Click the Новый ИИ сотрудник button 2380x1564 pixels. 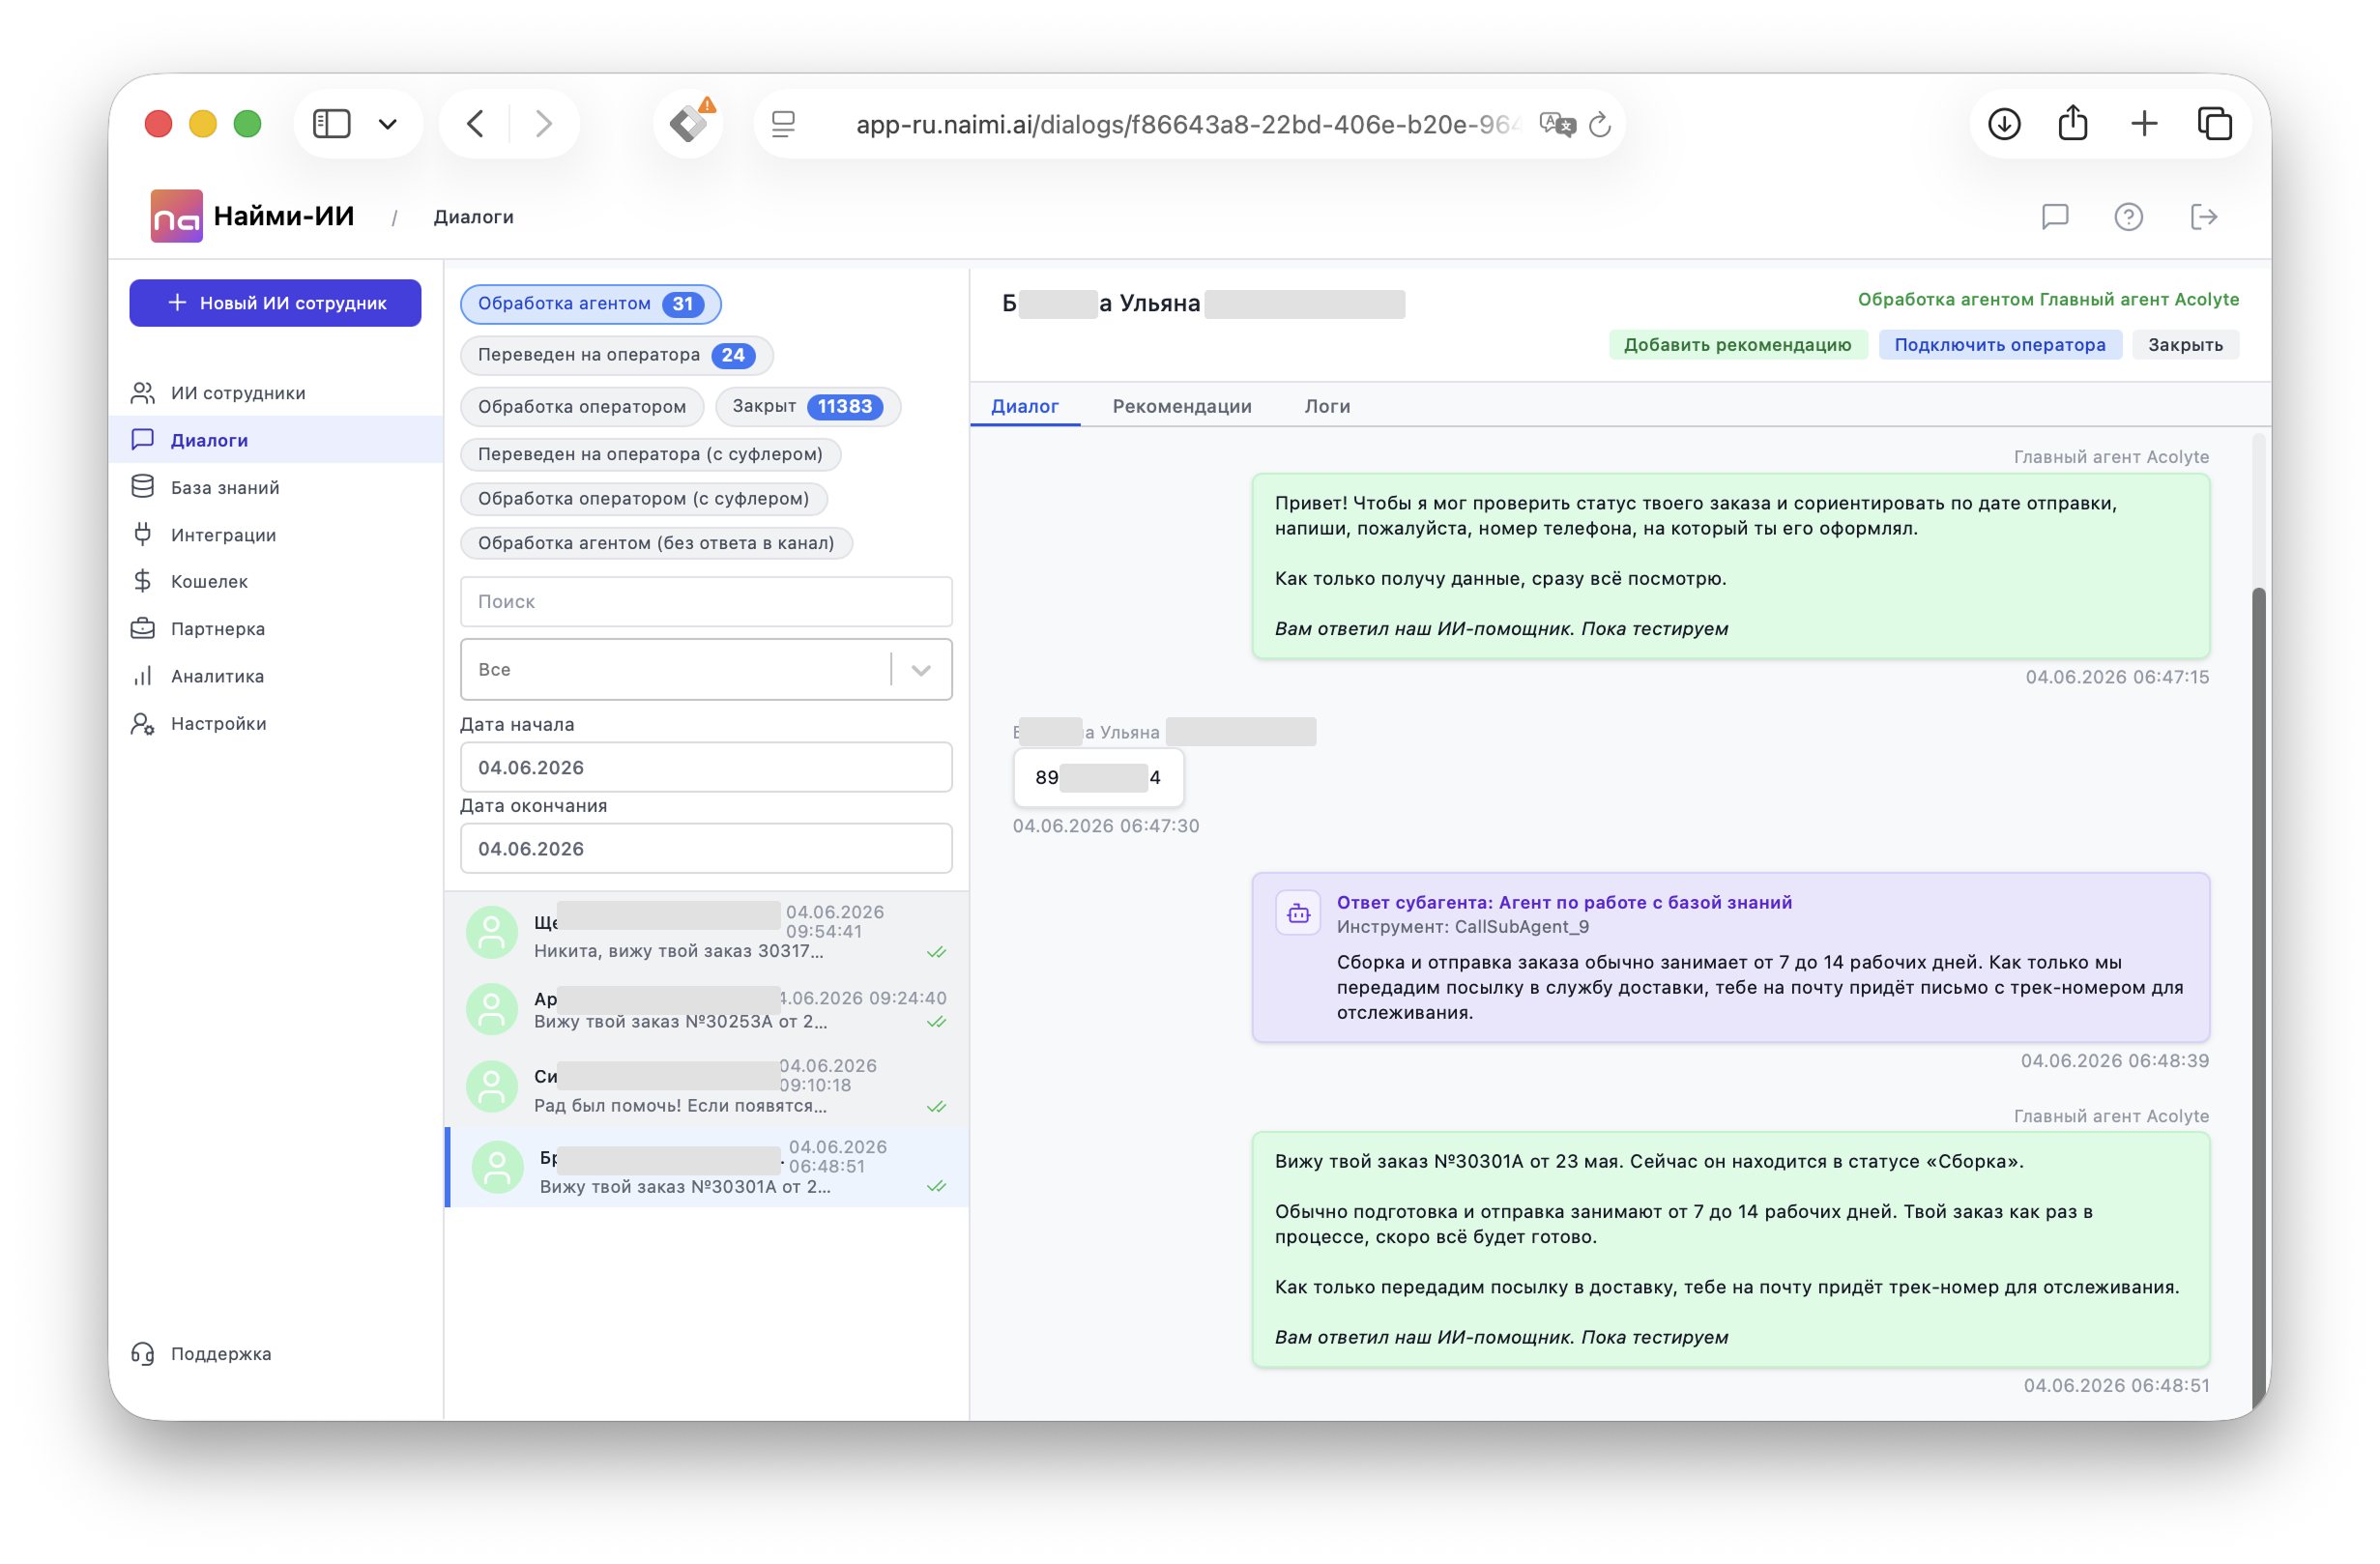[275, 303]
